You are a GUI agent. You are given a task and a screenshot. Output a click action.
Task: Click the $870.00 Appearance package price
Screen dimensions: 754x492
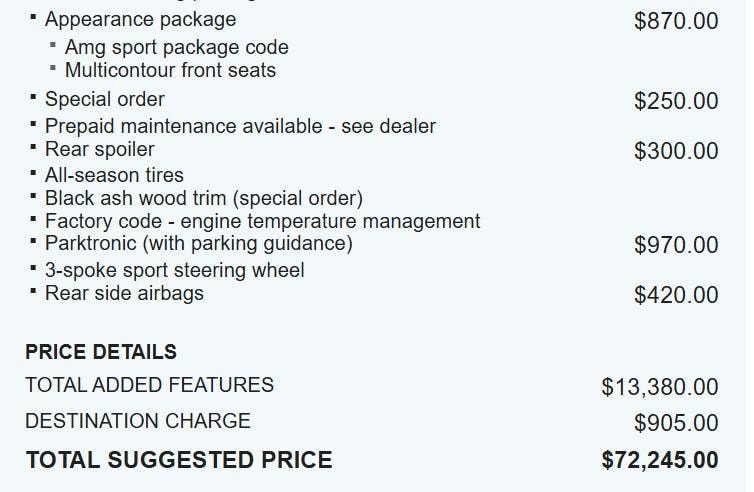676,20
